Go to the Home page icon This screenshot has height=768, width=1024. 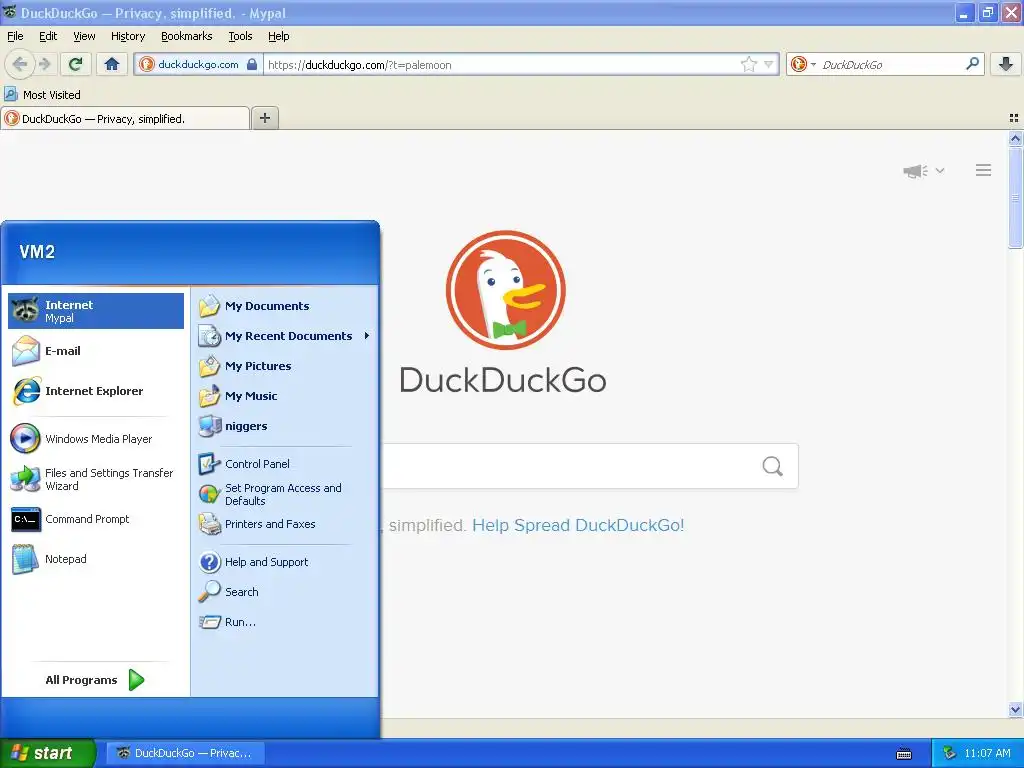click(x=112, y=64)
